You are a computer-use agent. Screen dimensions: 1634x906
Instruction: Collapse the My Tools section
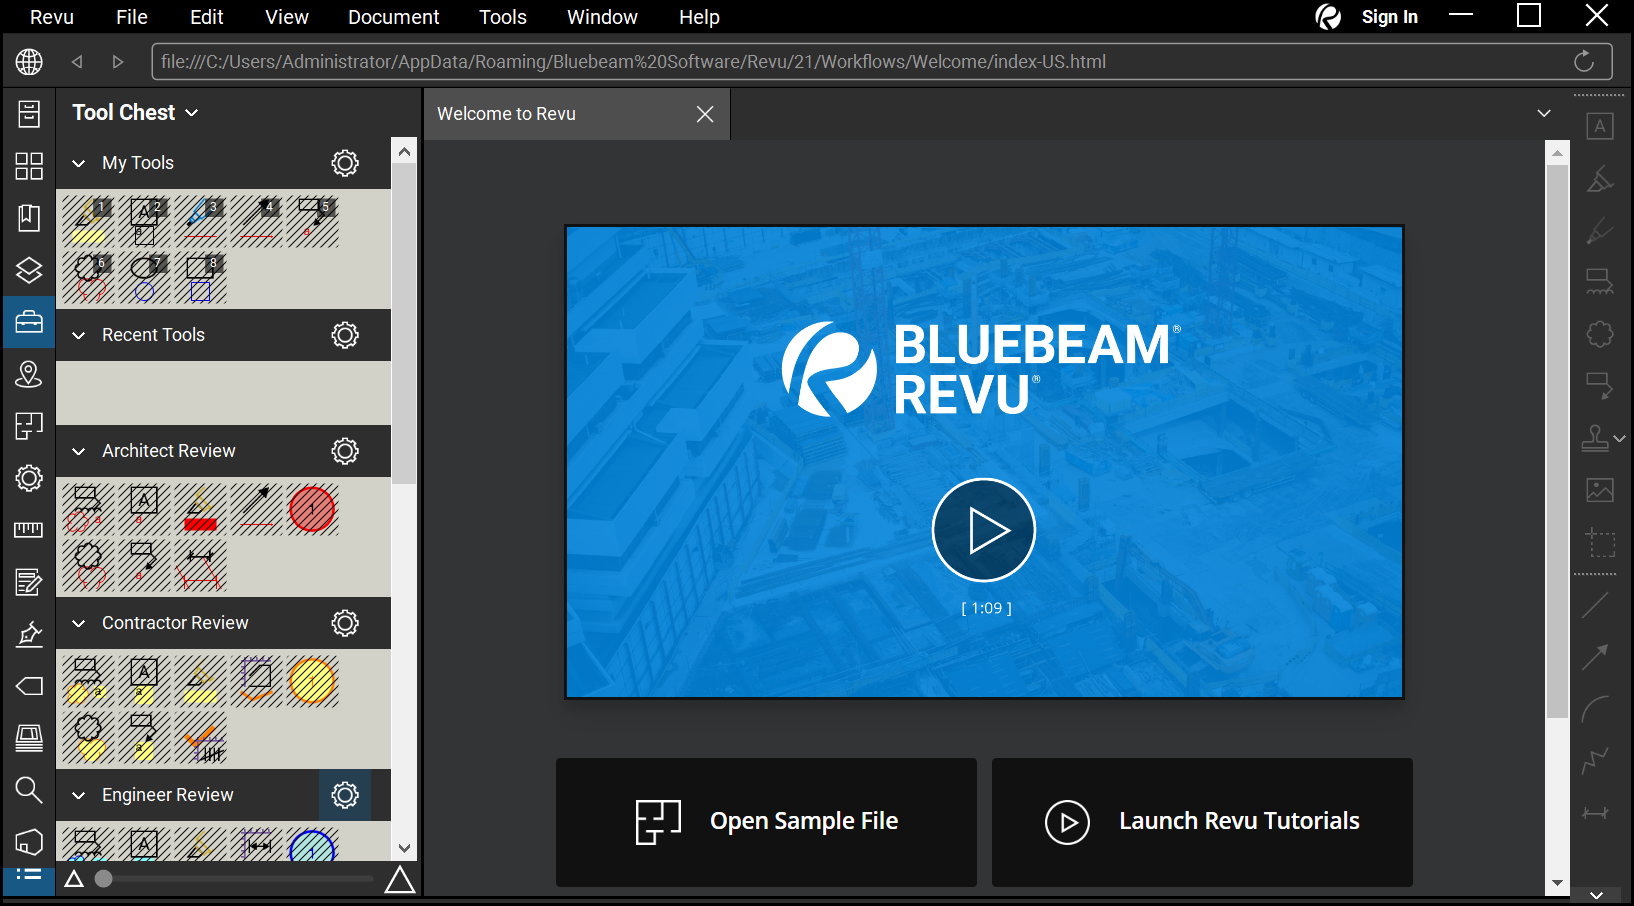79,163
